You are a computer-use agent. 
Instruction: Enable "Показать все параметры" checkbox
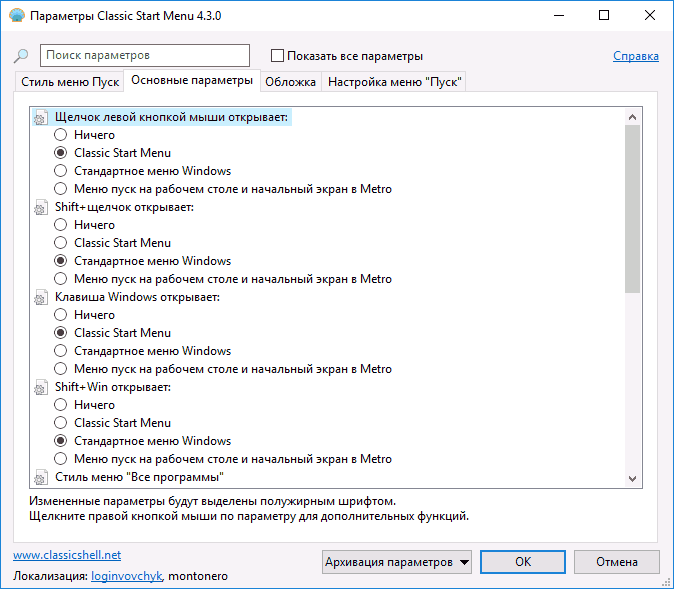coord(277,56)
